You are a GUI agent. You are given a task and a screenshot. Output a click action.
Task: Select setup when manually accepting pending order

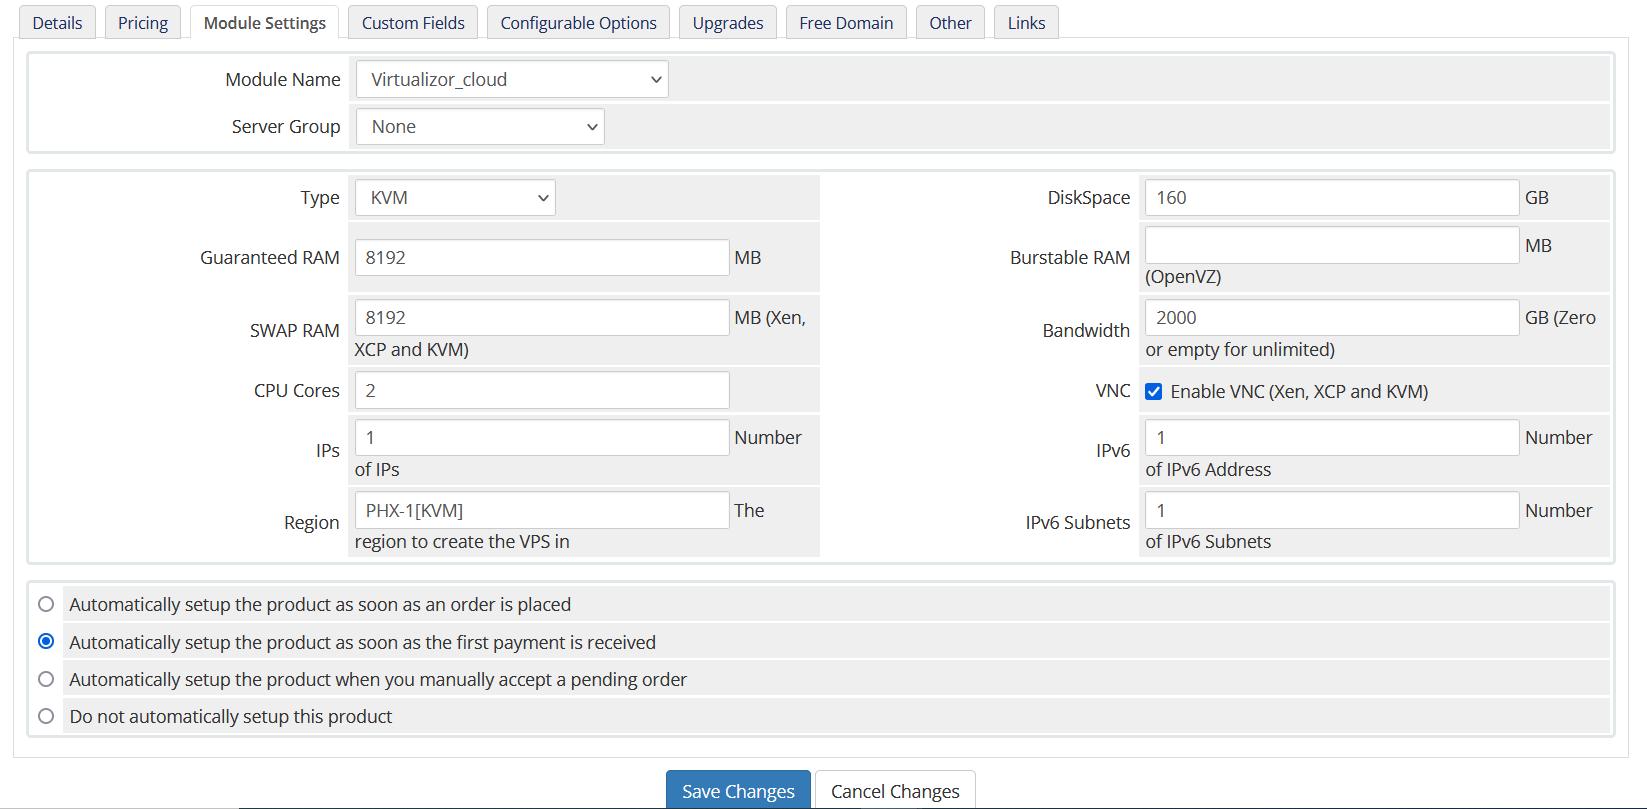[46, 679]
